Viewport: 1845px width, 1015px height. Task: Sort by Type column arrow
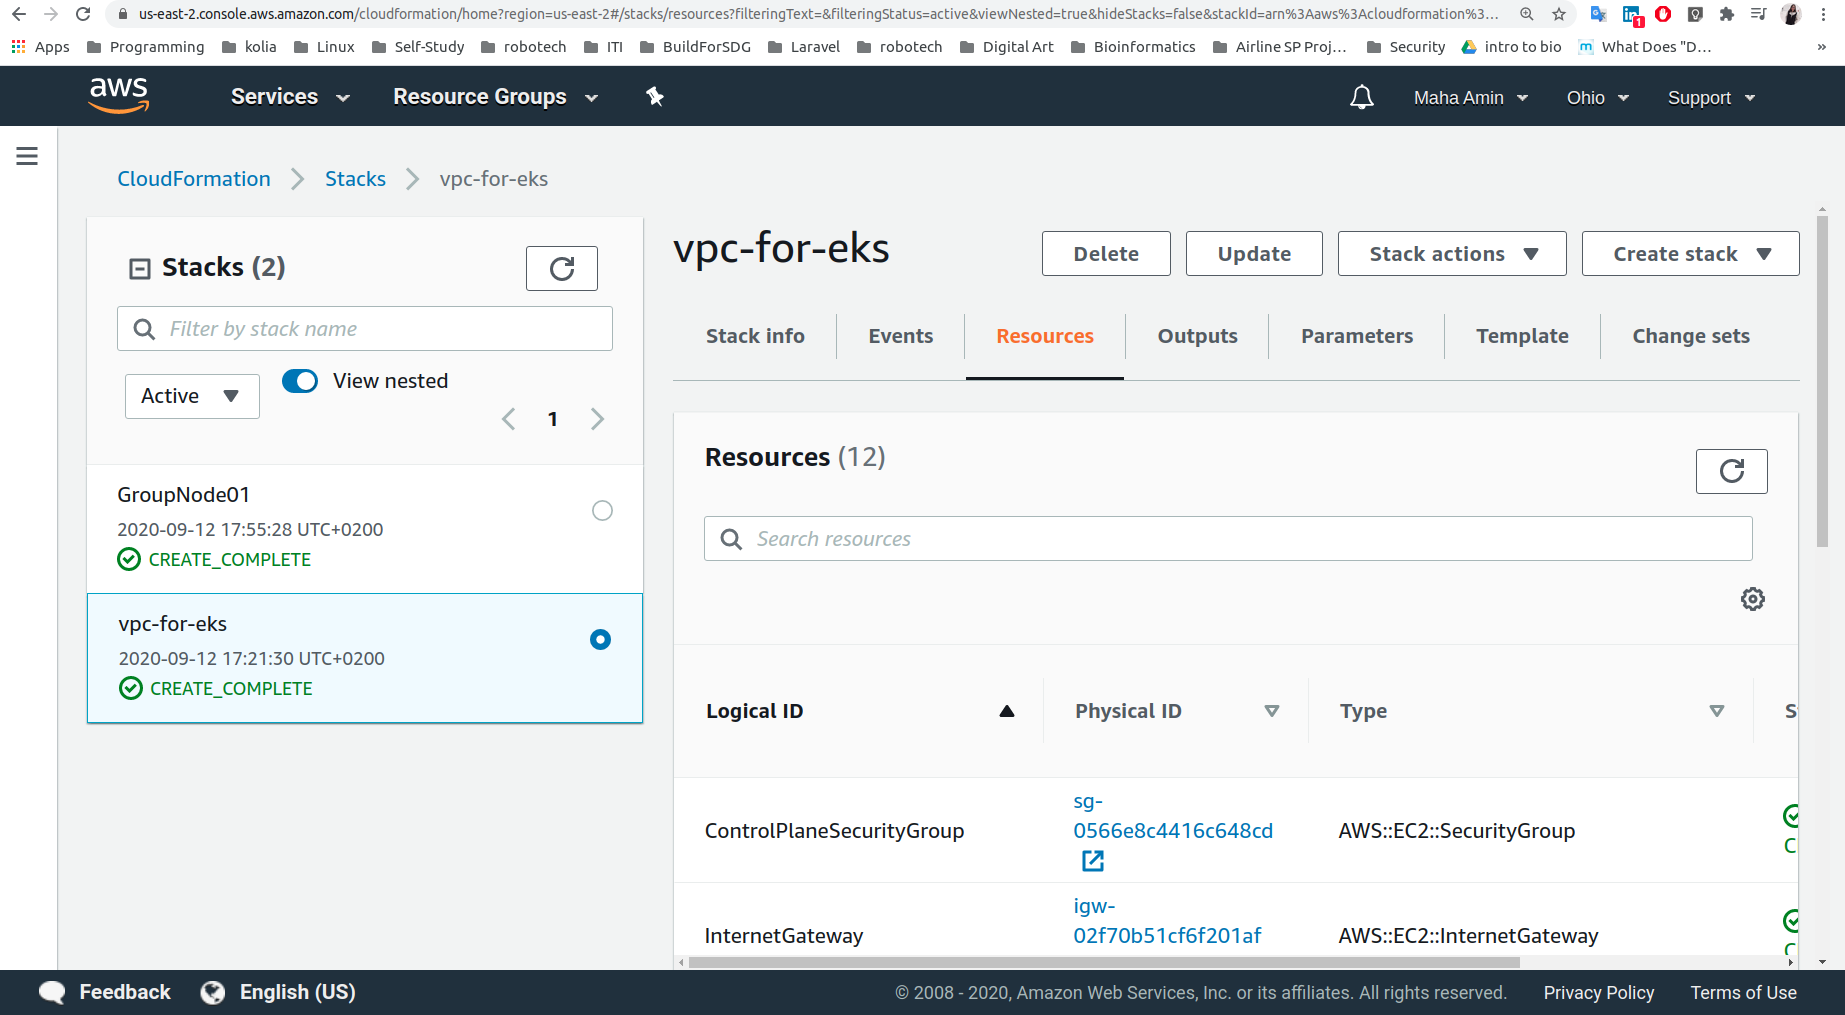click(1717, 711)
